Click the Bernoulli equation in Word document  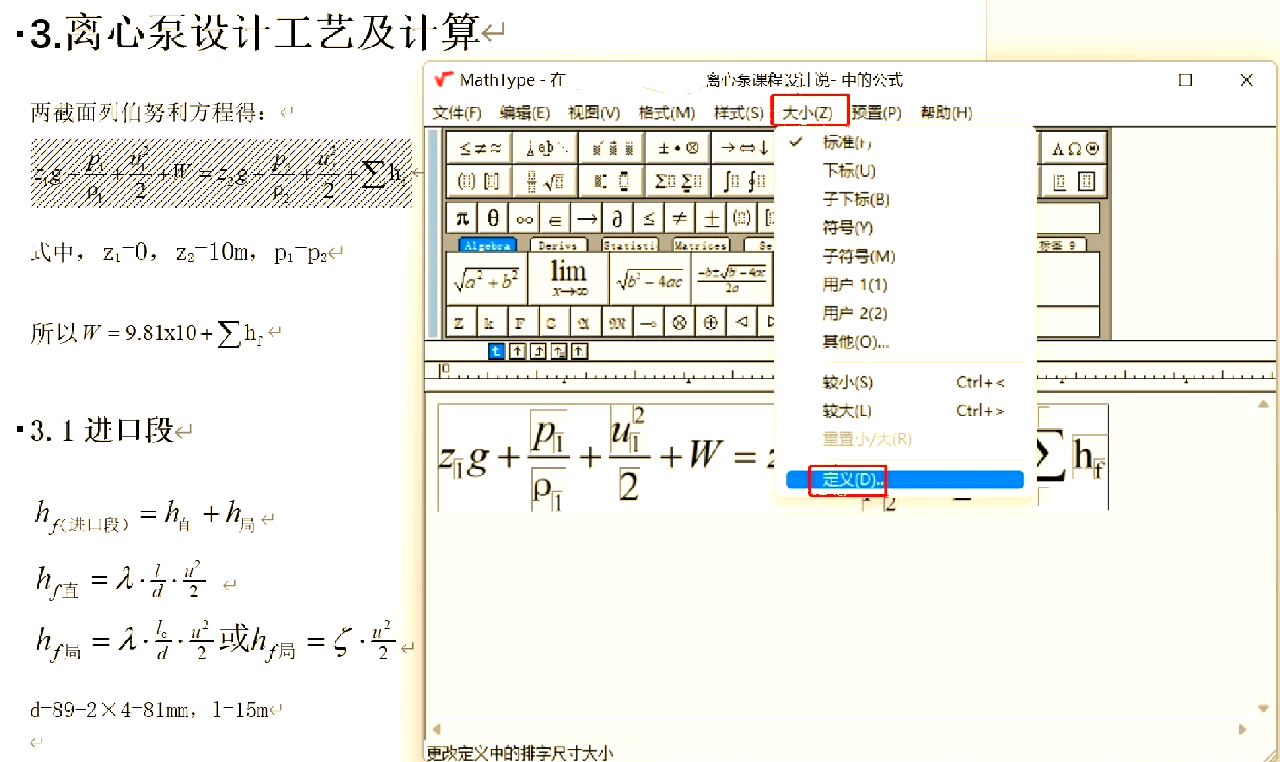[222, 173]
